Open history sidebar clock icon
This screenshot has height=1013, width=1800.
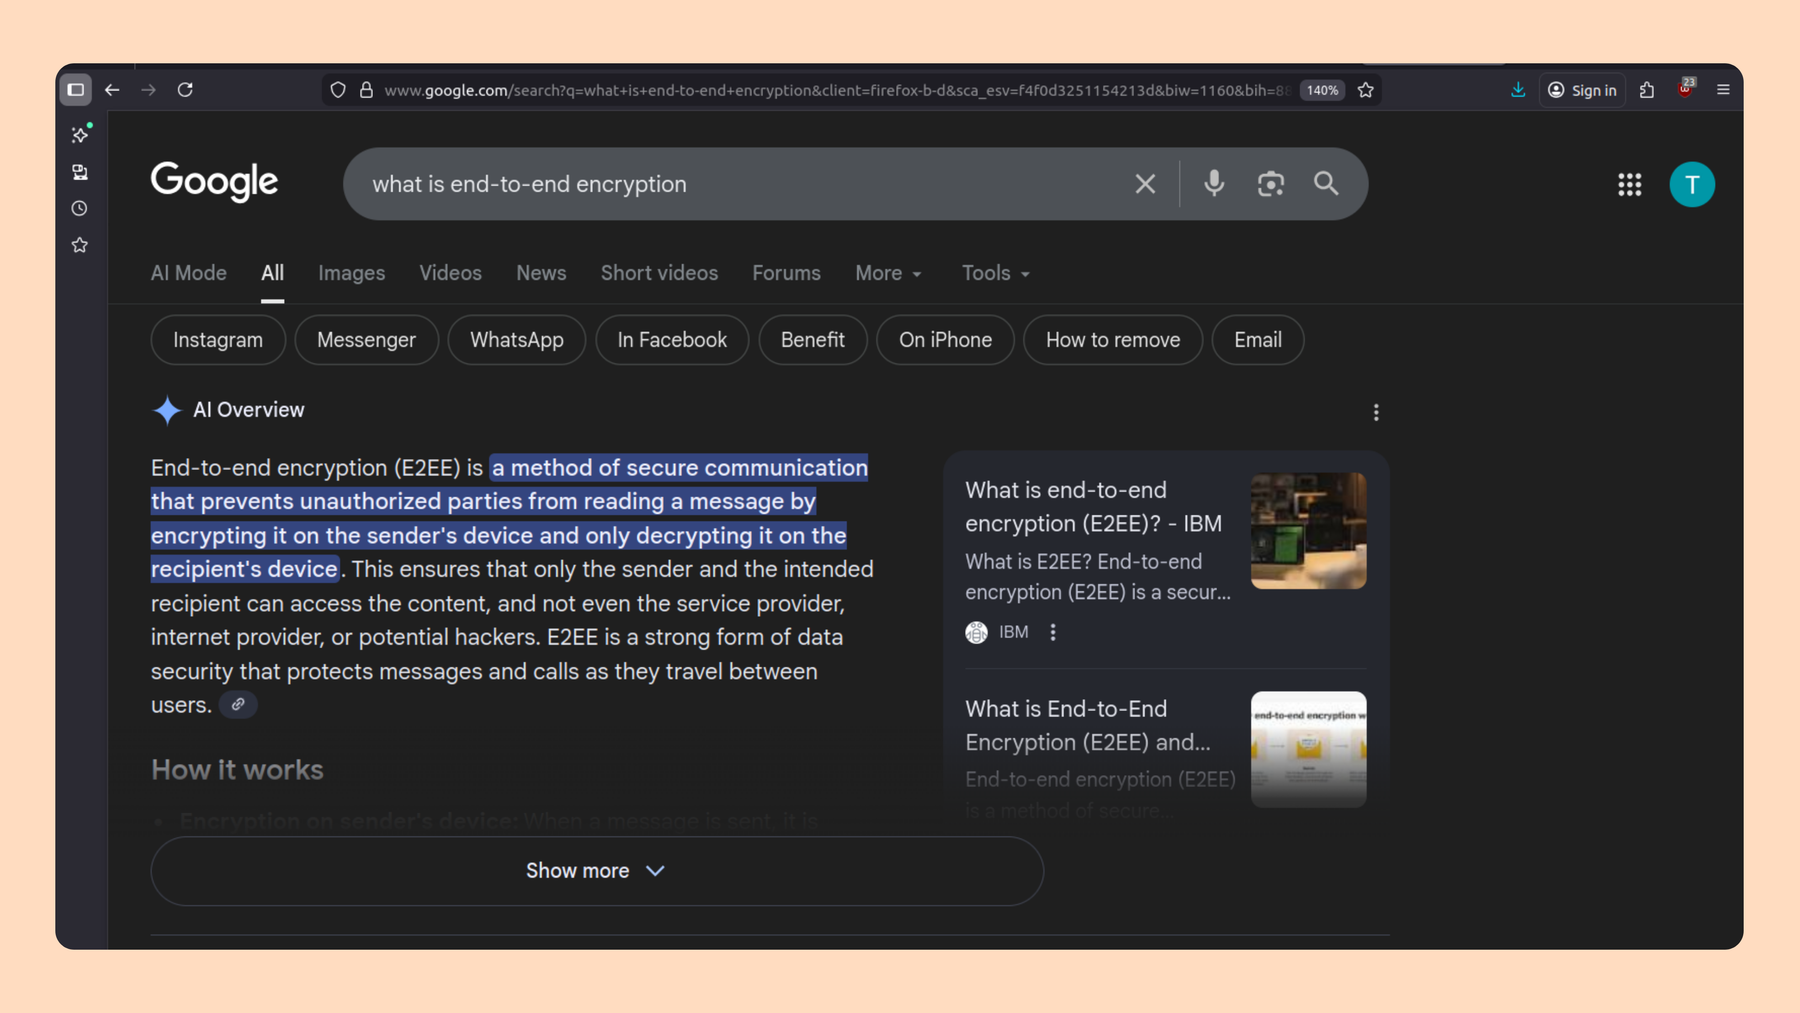(80, 209)
